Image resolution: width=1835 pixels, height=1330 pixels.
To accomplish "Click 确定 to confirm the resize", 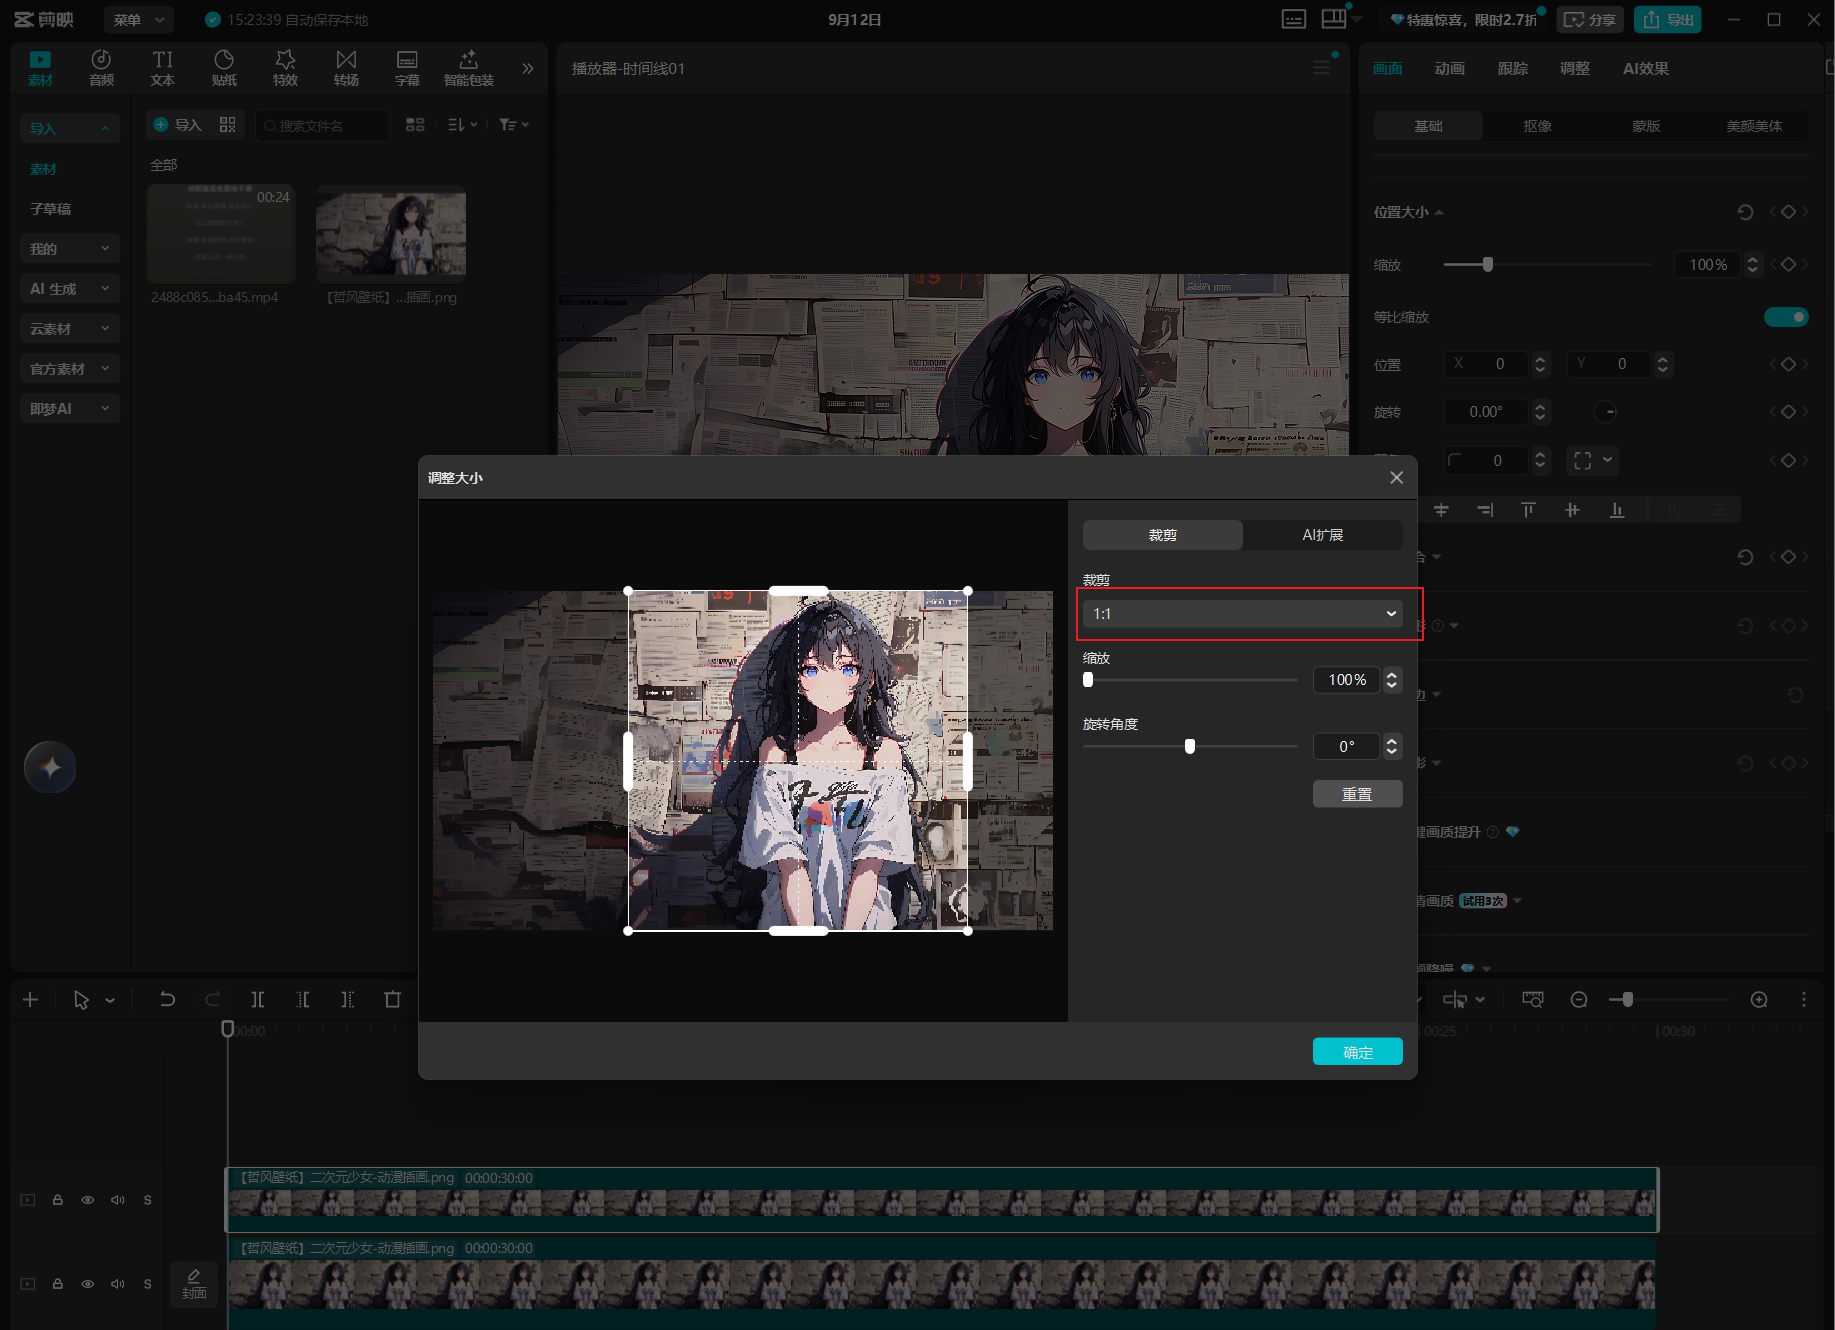I will pyautogui.click(x=1358, y=1052).
